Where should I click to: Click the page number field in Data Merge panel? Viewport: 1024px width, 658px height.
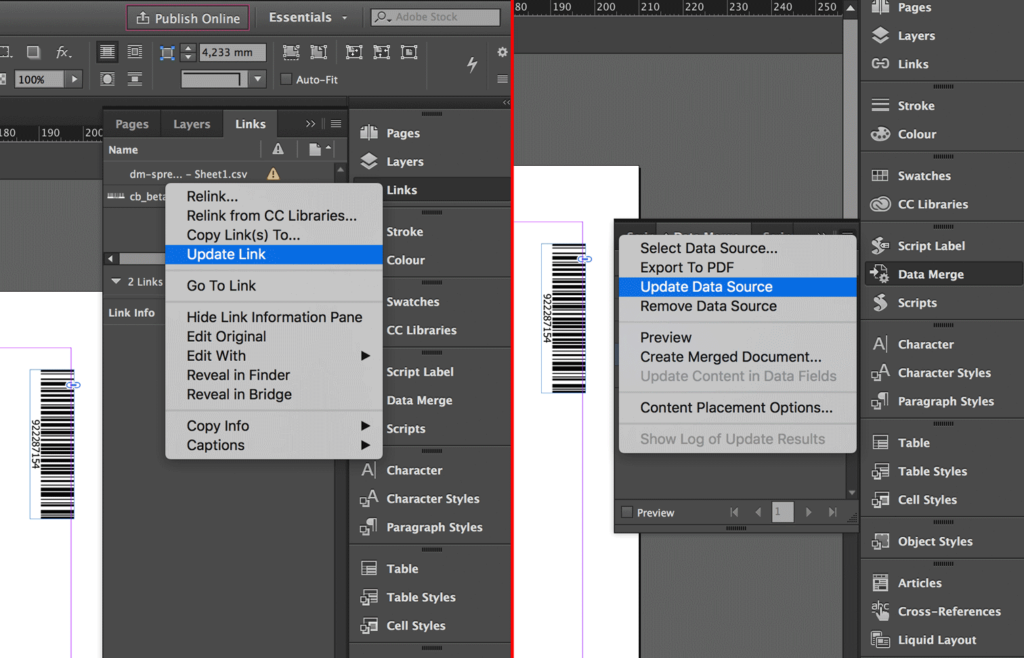[782, 512]
